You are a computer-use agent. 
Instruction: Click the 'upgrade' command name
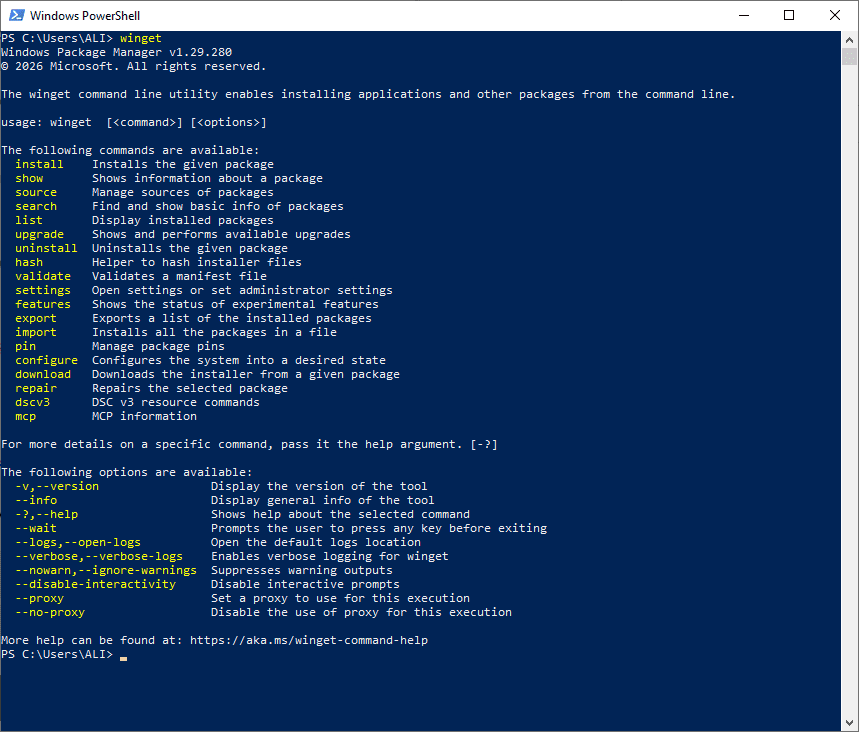pyautogui.click(x=39, y=234)
